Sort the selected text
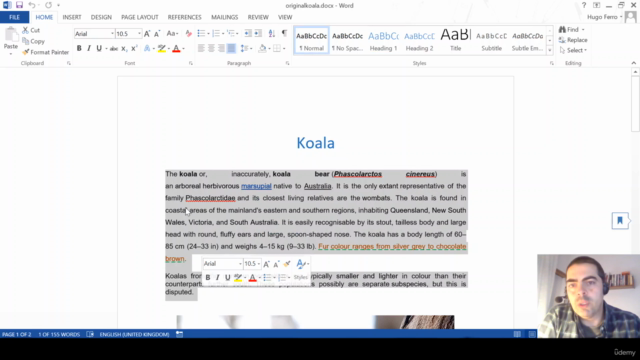This screenshot has height=360, width=640. coord(271,34)
